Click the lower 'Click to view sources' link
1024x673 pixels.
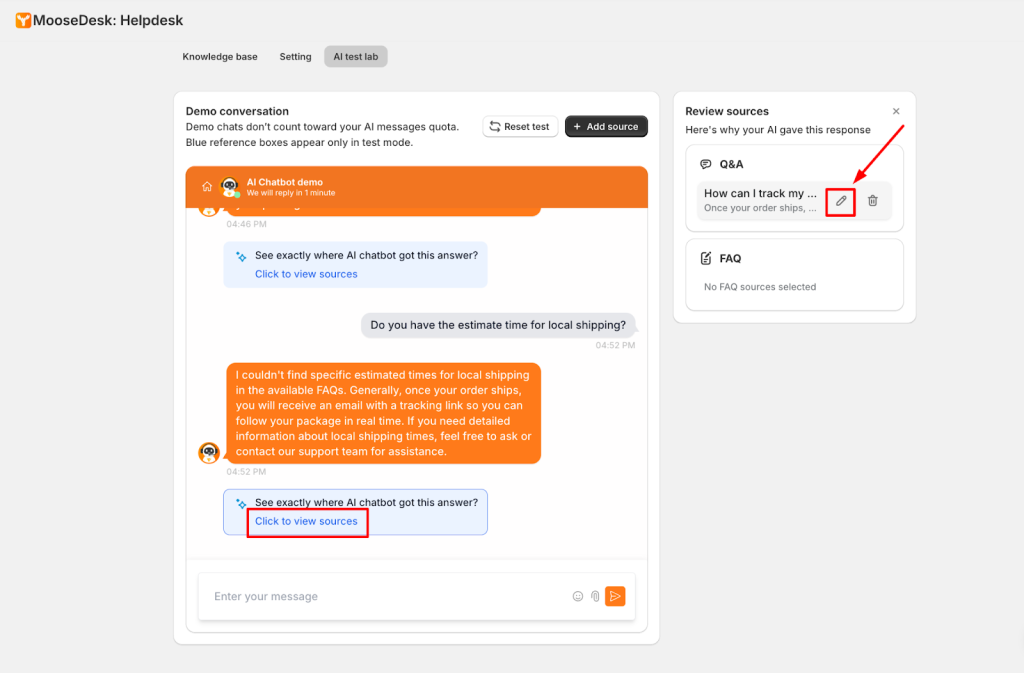pyautogui.click(x=306, y=521)
